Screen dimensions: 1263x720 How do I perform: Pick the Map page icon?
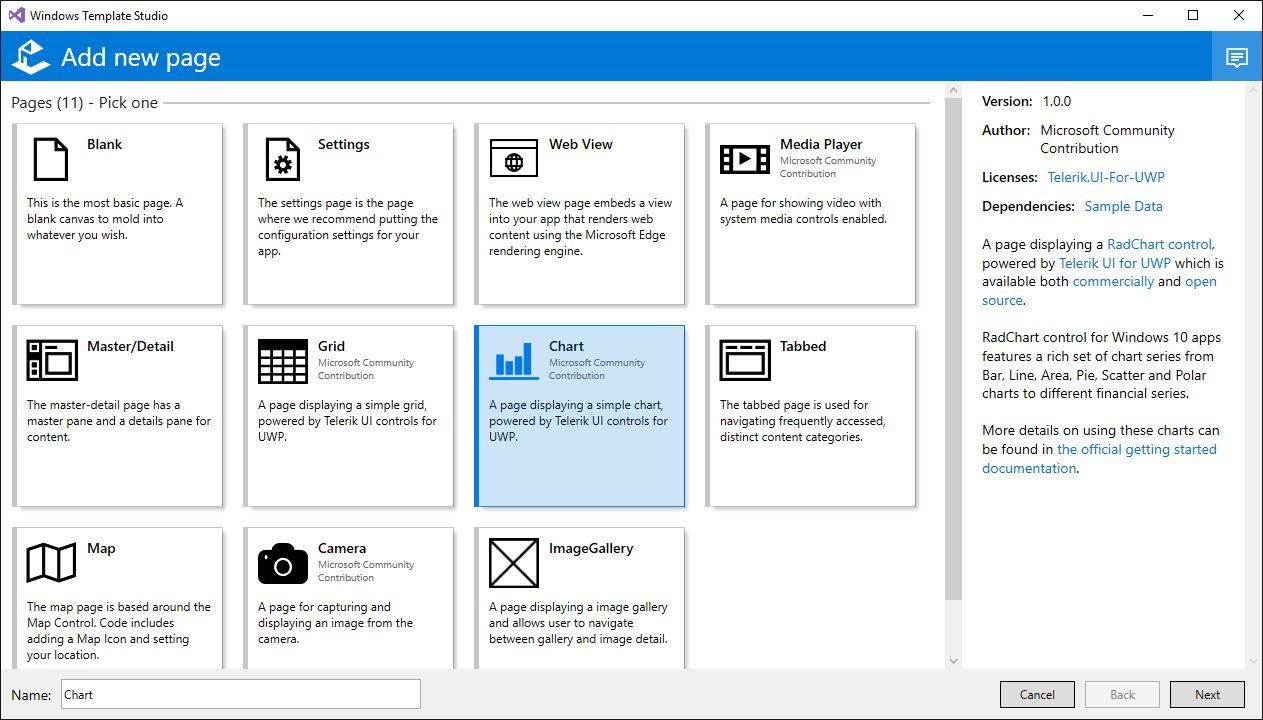(x=51, y=562)
